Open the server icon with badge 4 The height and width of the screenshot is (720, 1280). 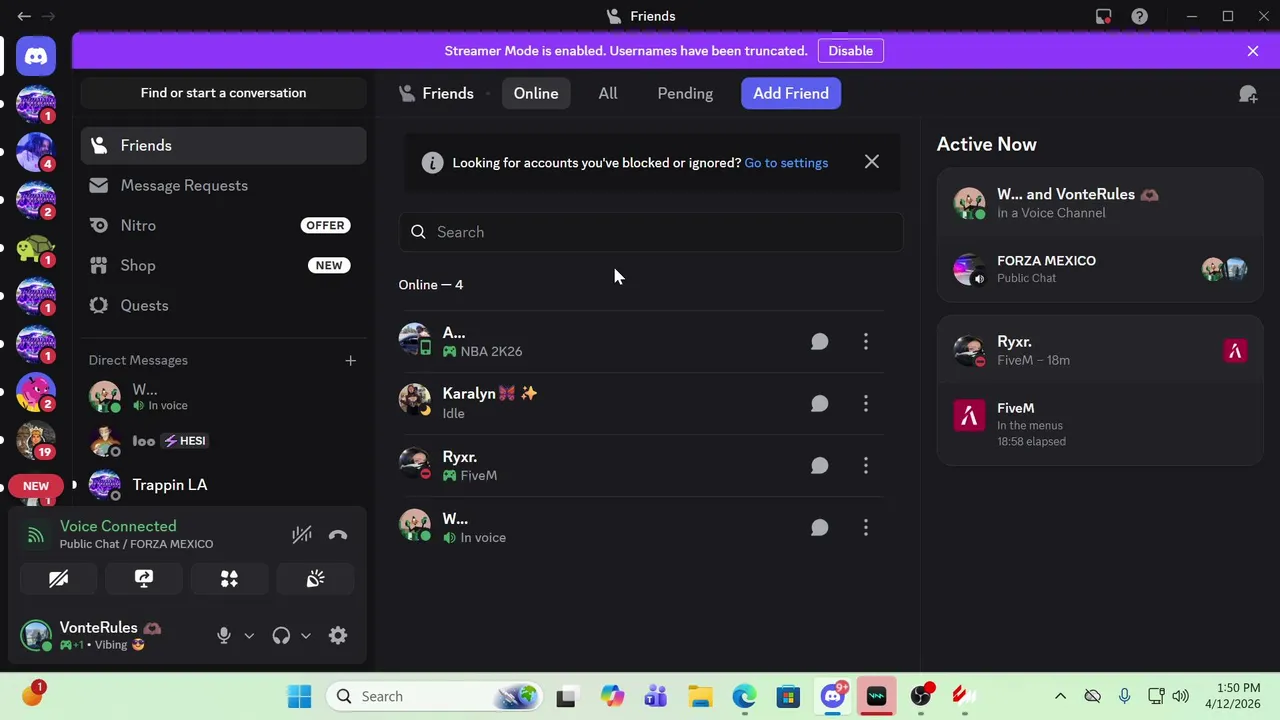36,152
